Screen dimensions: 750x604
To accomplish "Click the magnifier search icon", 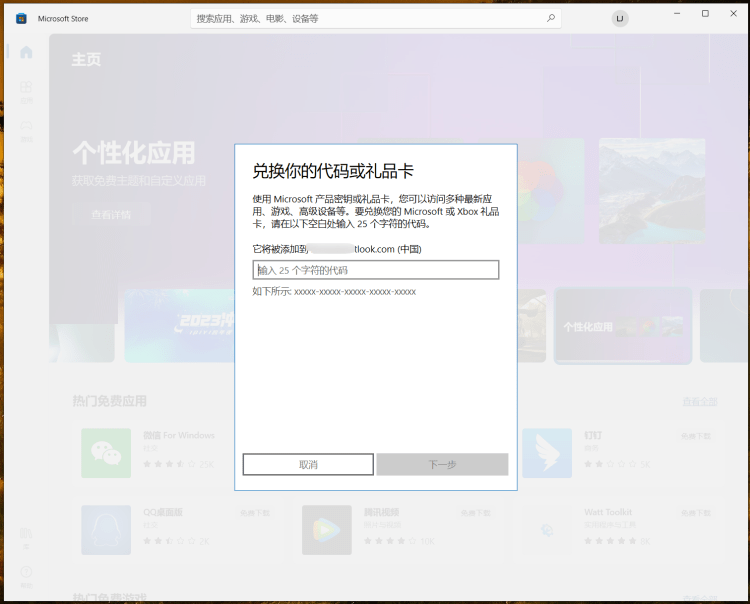I will point(551,18).
